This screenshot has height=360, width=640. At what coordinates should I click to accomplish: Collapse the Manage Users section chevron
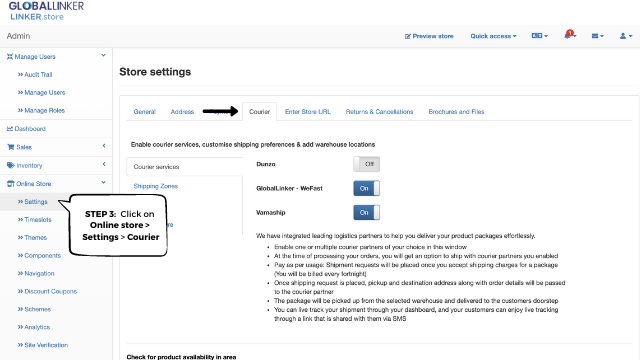pyautogui.click(x=104, y=56)
